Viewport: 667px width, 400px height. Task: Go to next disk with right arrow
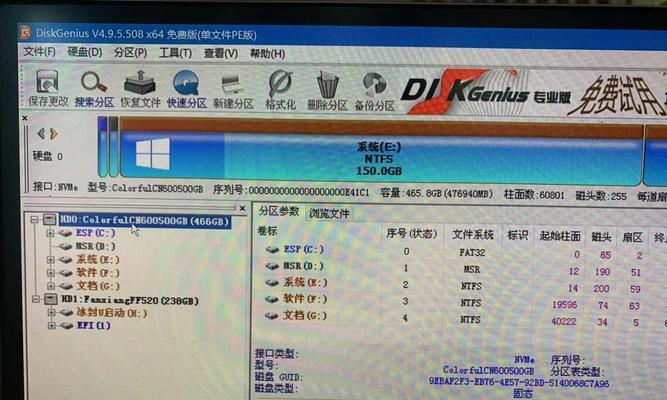54,134
